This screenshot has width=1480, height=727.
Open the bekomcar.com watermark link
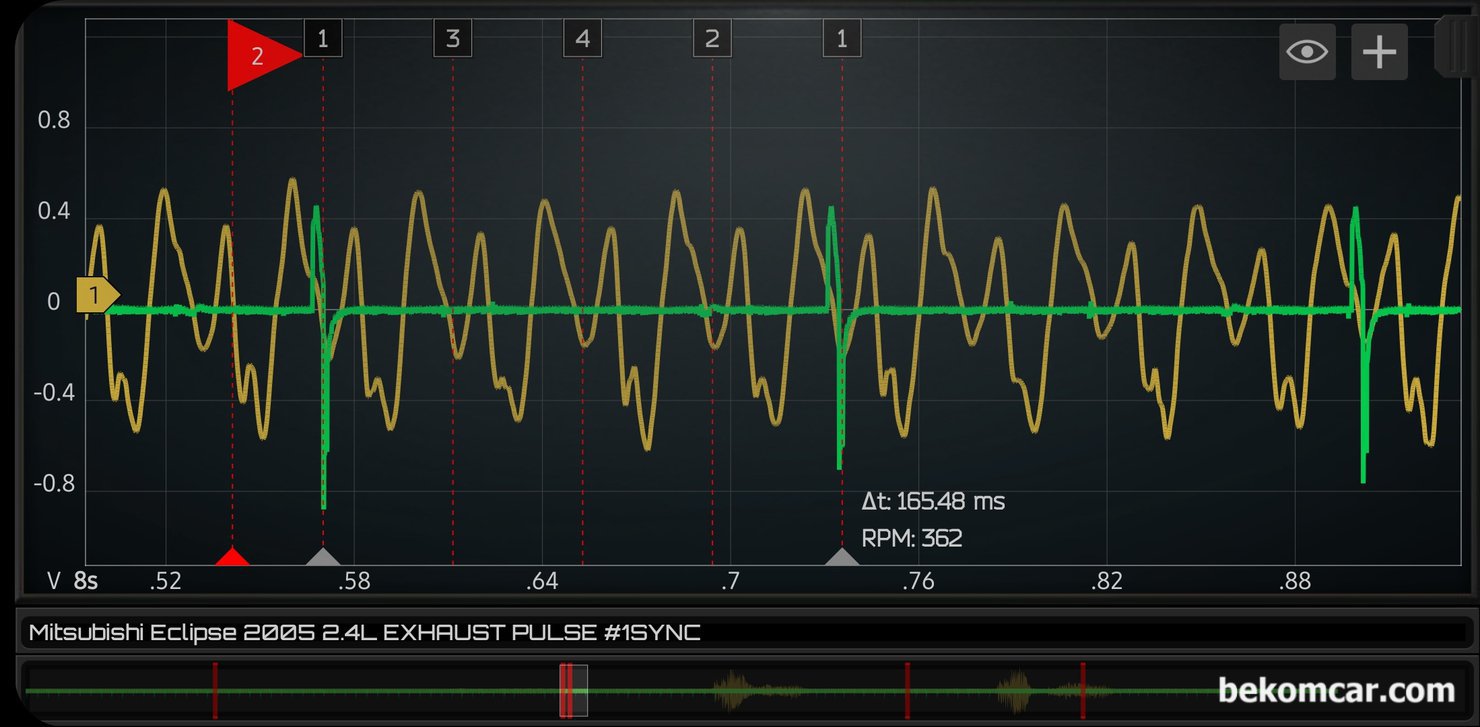click(1336, 690)
